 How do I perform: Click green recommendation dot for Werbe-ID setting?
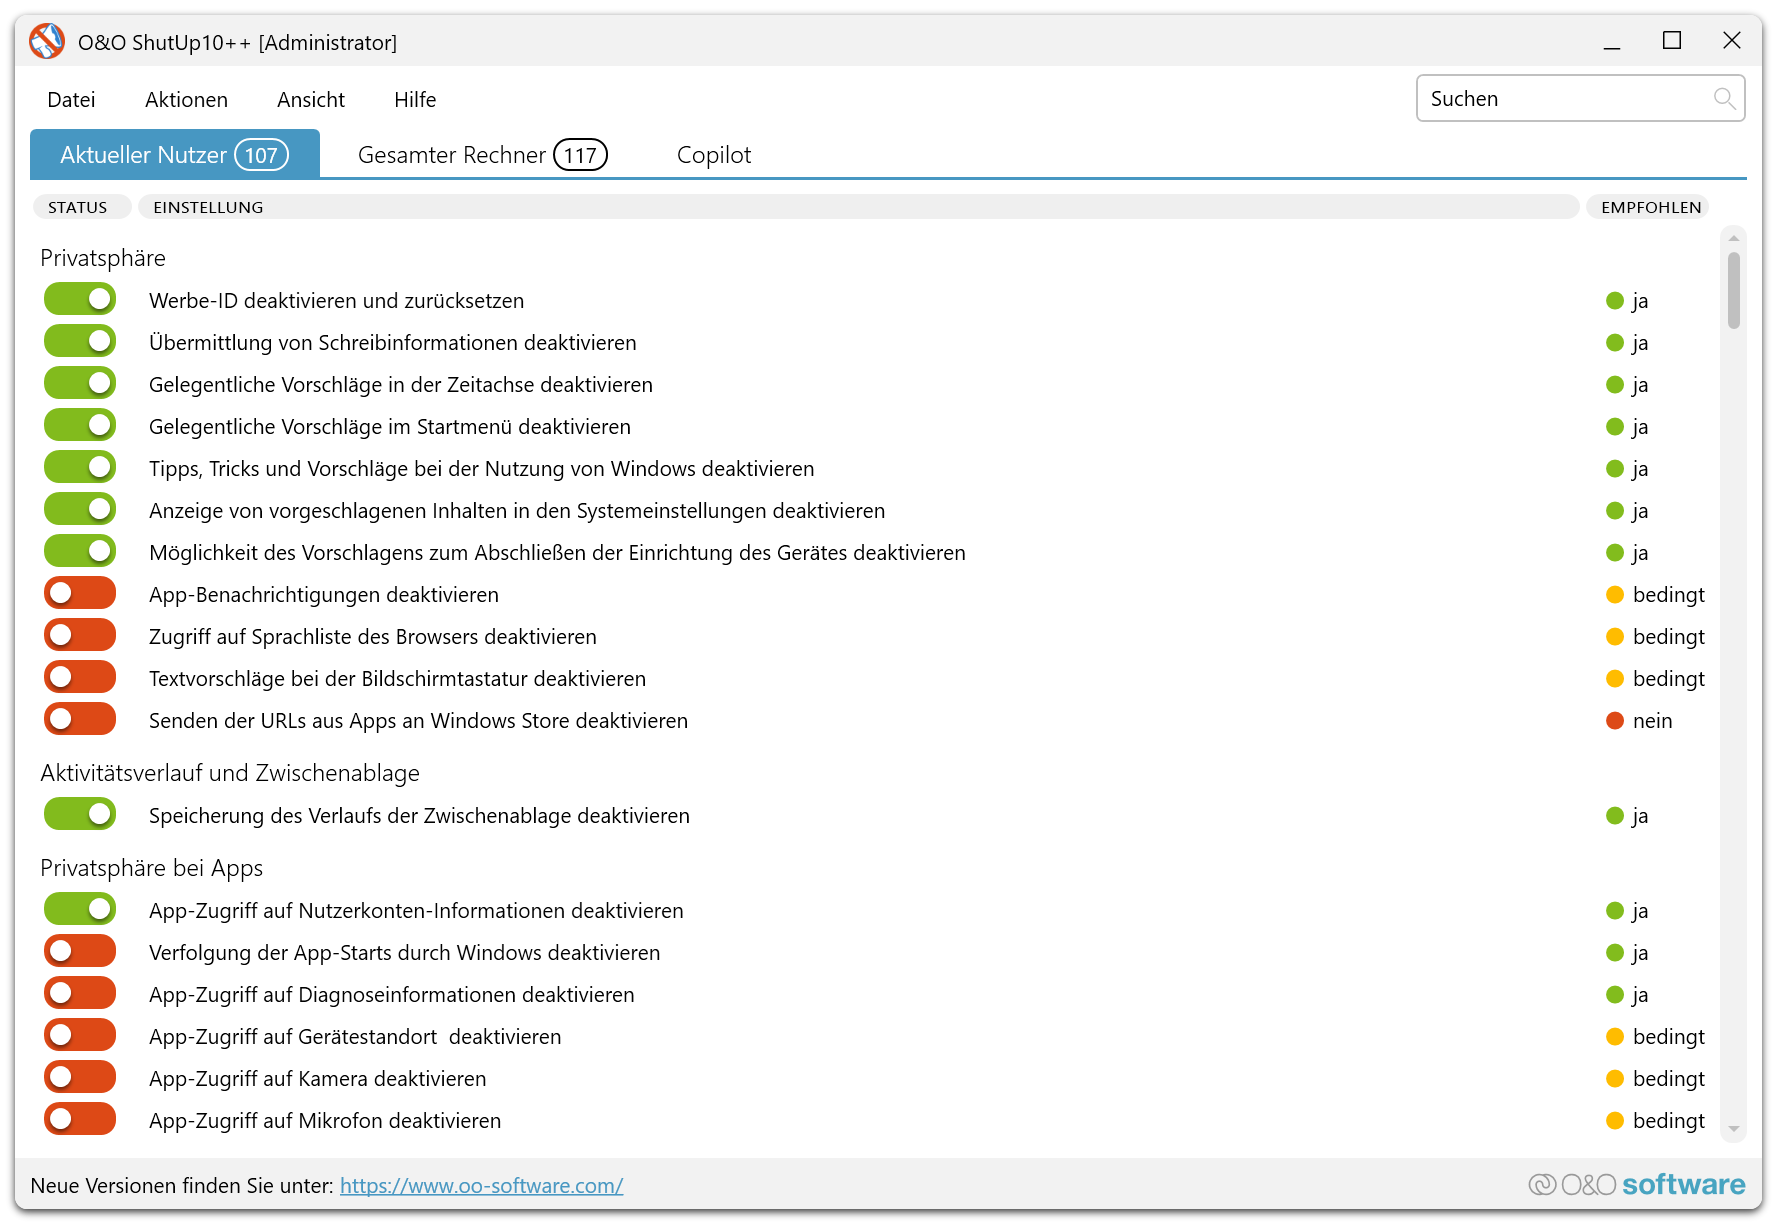[1614, 301]
